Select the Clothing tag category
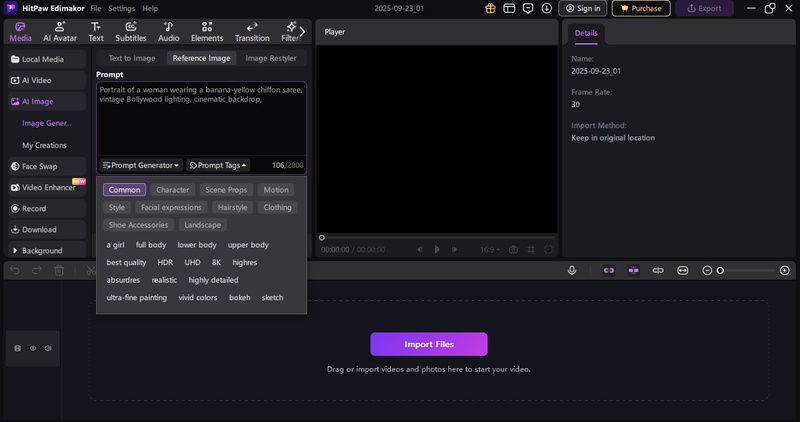 tap(277, 208)
